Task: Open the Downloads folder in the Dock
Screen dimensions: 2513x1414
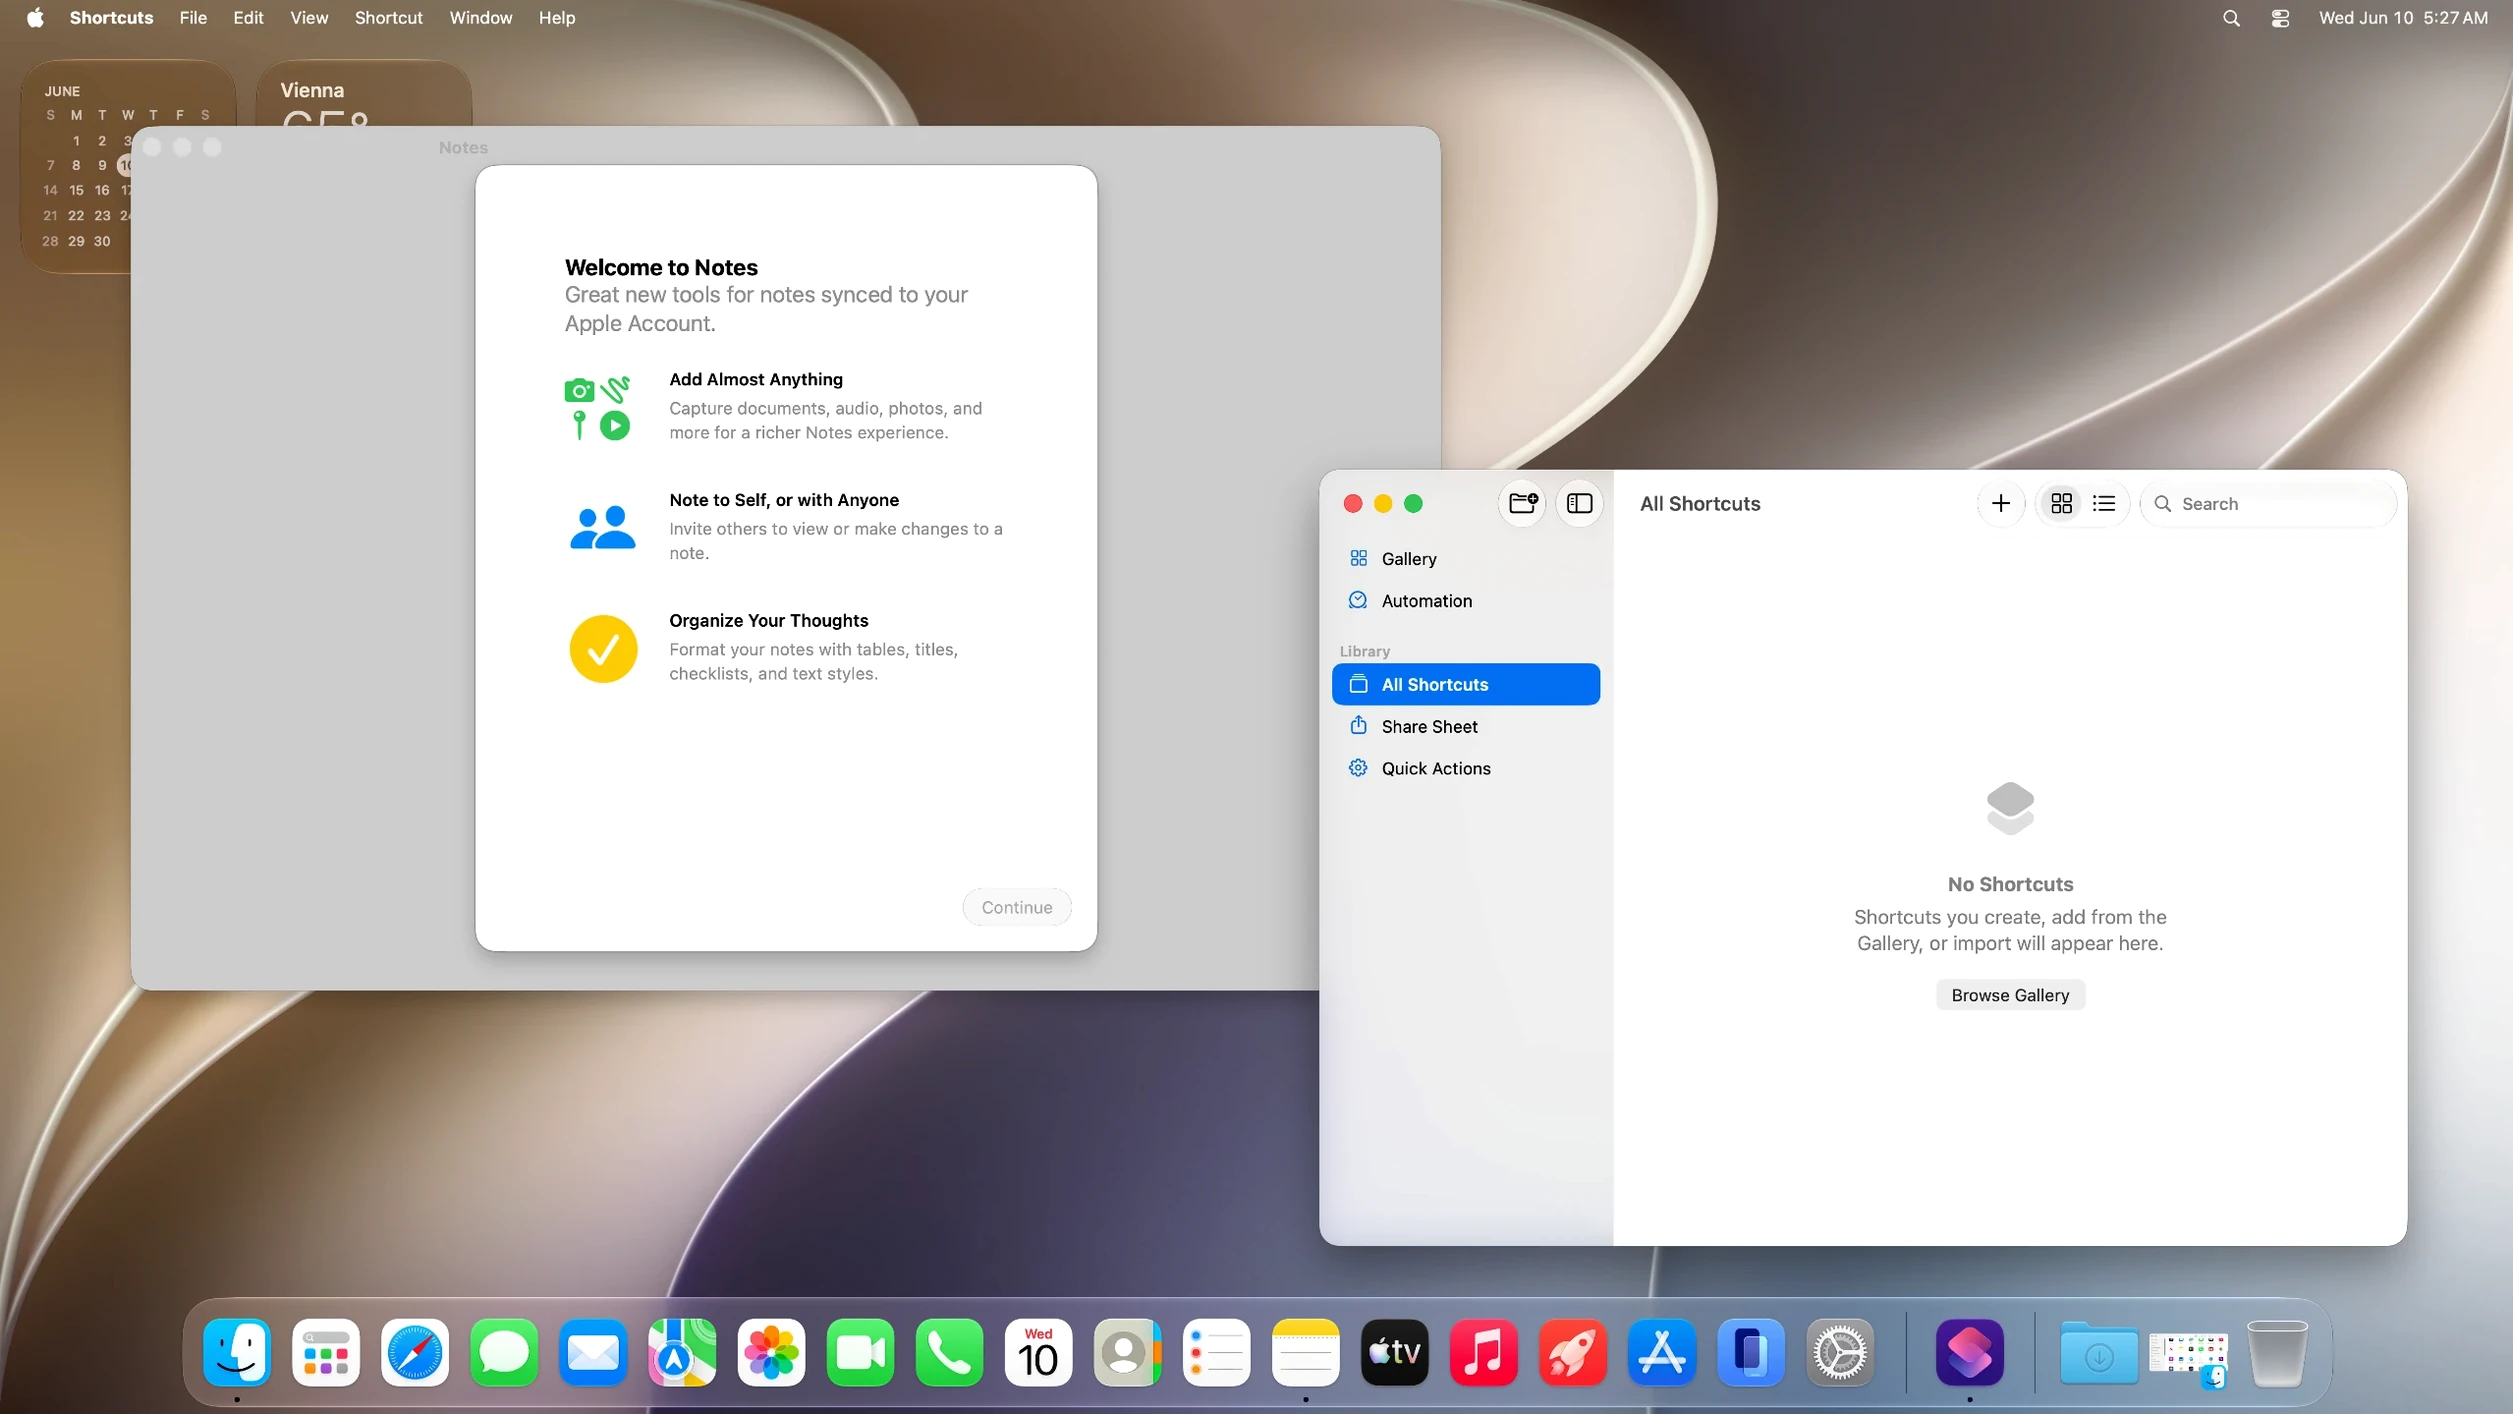Action: (x=2098, y=1353)
